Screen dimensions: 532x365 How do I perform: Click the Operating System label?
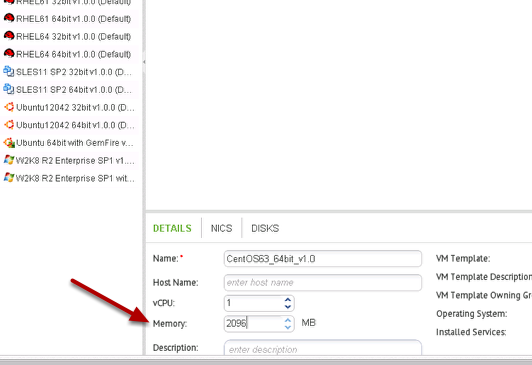[472, 314]
